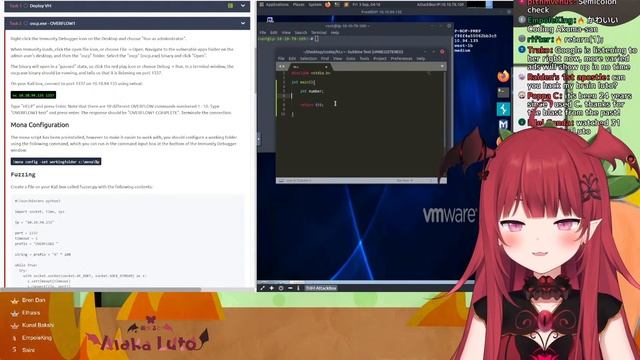Toggle Sublime's side bar status icon

[281, 180]
